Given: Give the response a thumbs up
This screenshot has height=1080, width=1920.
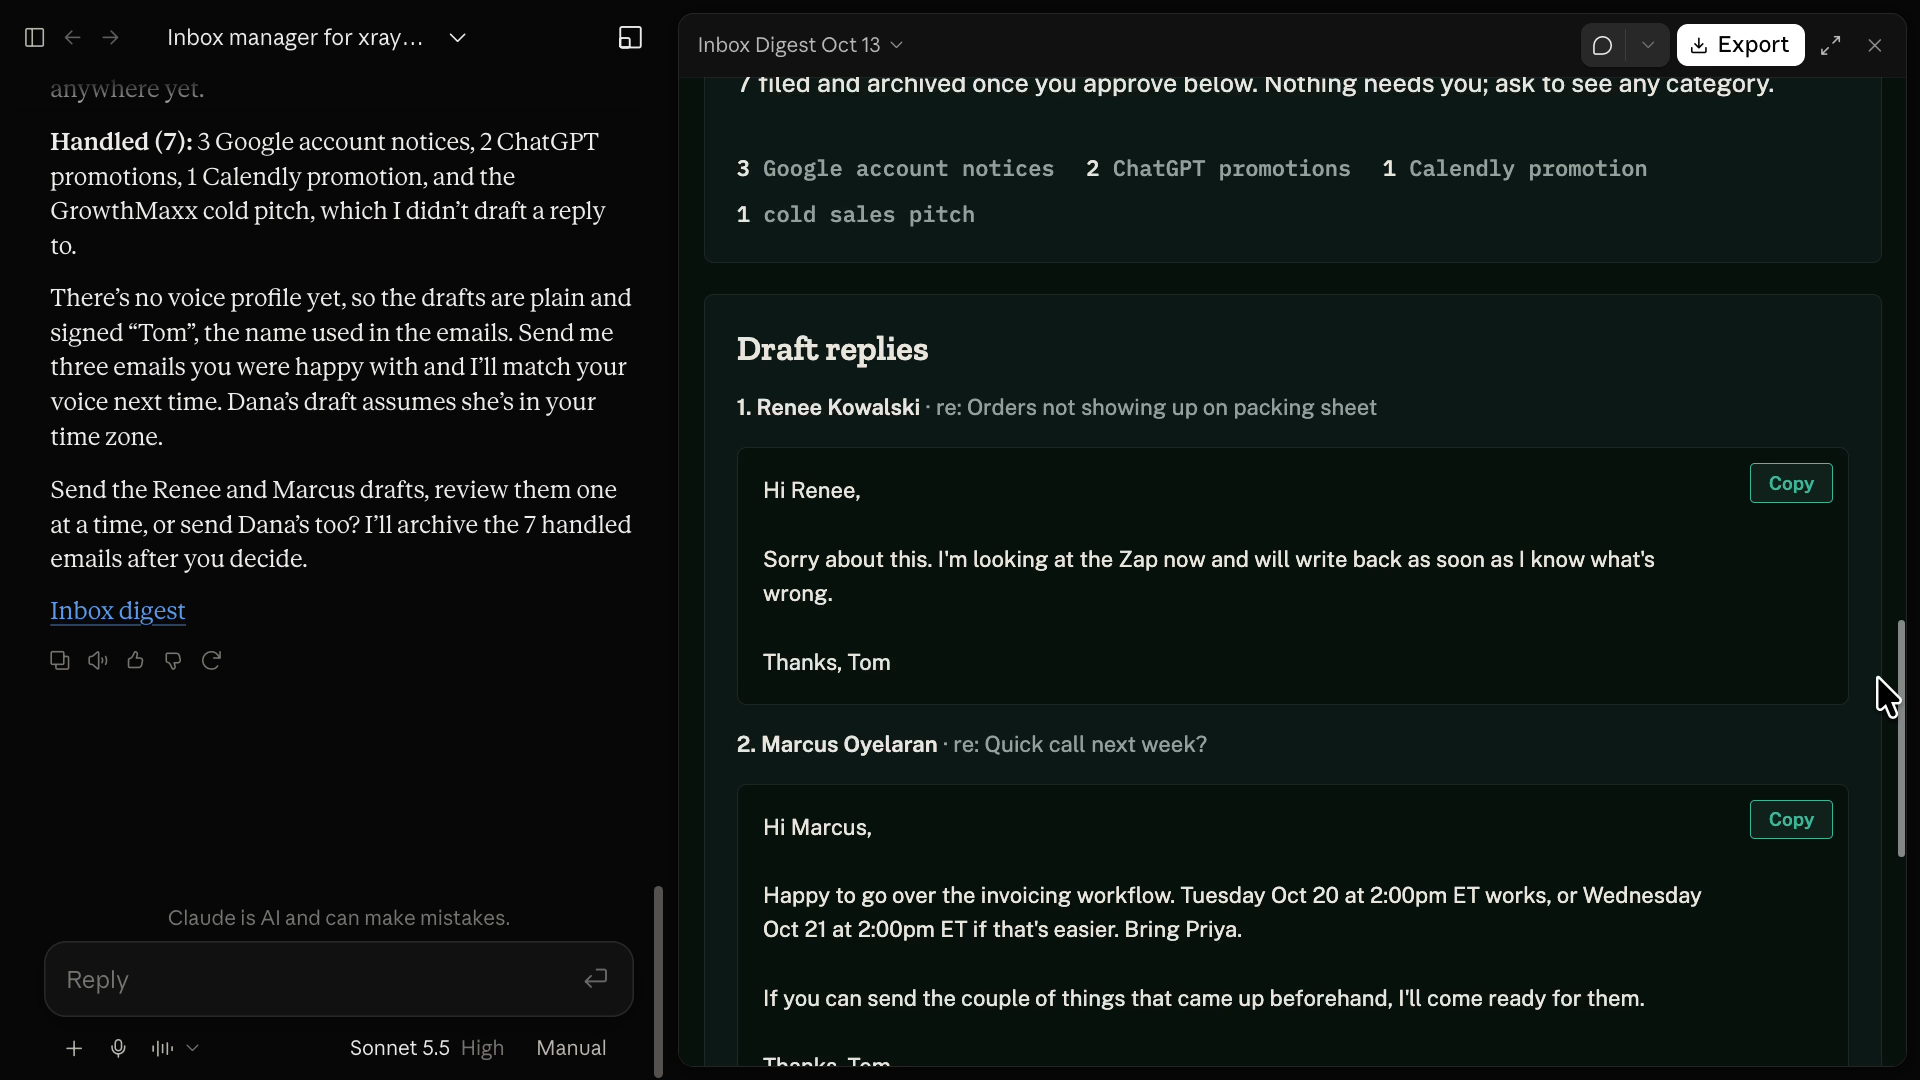Looking at the screenshot, I should [x=135, y=660].
